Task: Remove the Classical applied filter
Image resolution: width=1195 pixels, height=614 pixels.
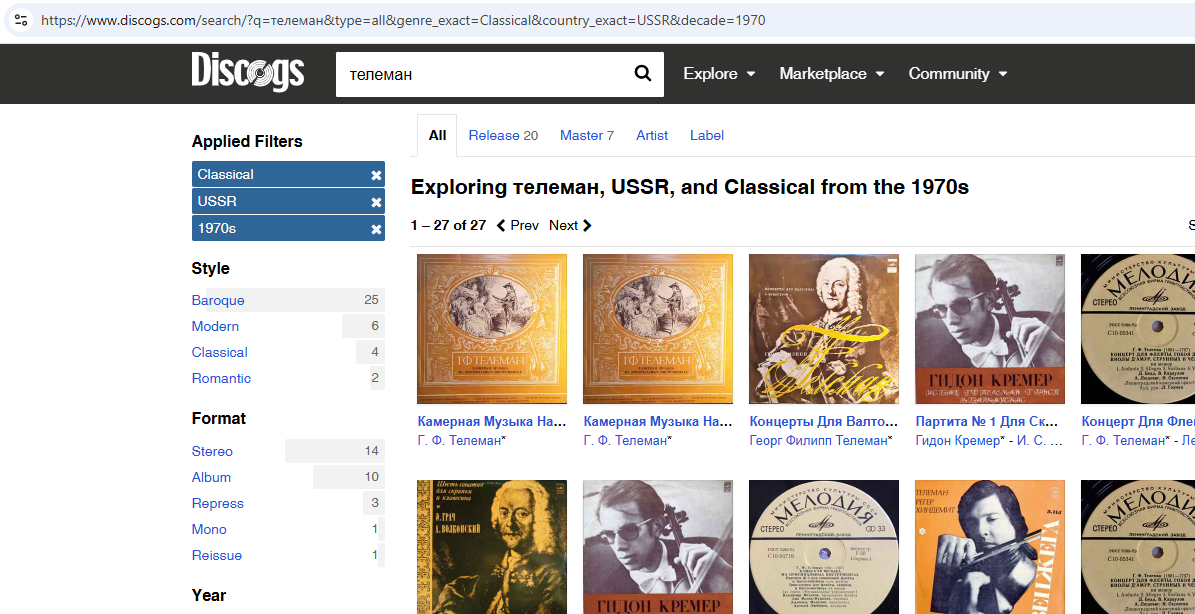Action: (376, 175)
